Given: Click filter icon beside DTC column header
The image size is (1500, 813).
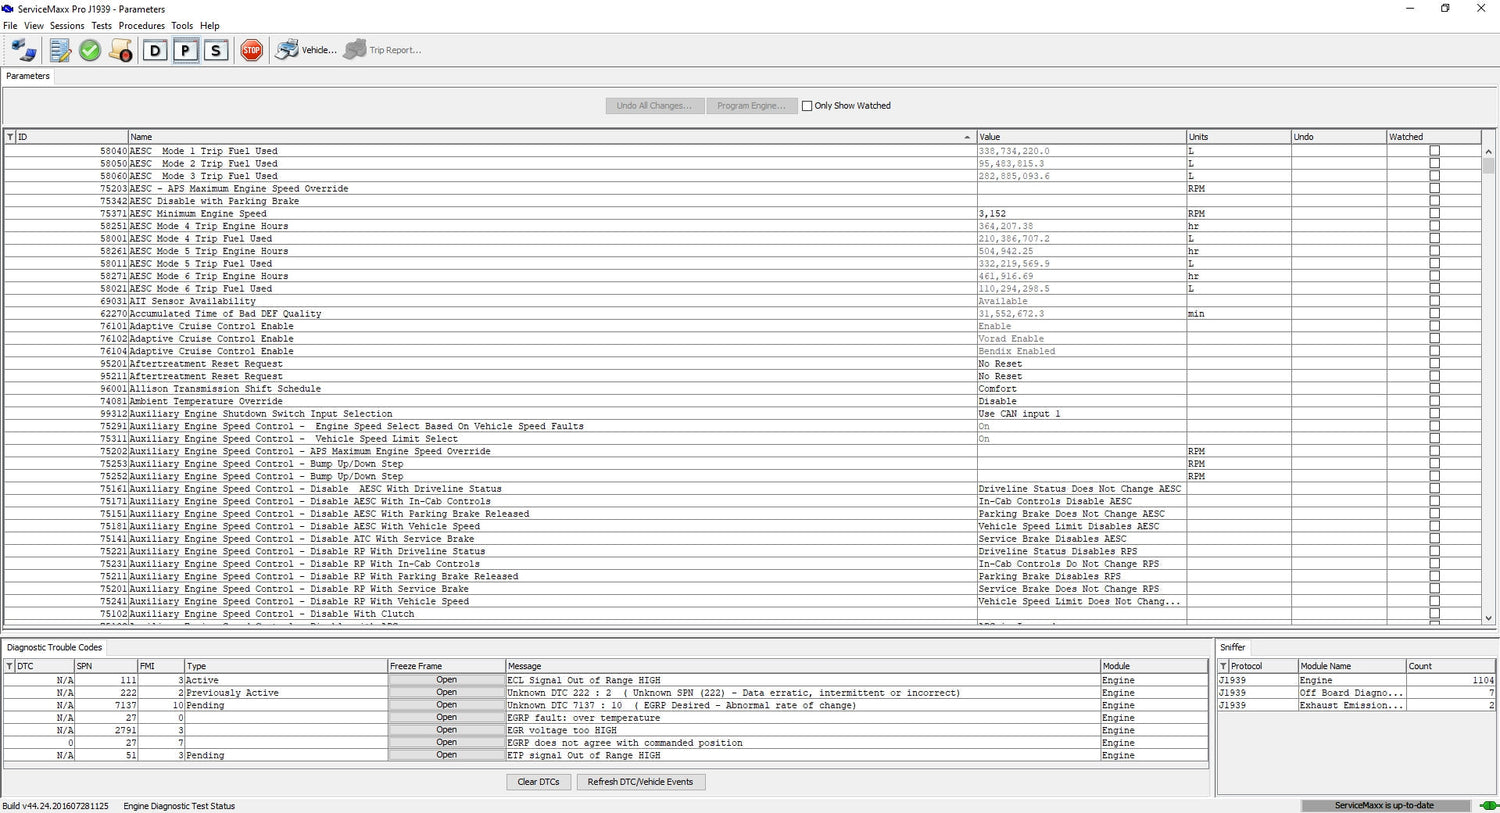Looking at the screenshot, I should pos(10,666).
